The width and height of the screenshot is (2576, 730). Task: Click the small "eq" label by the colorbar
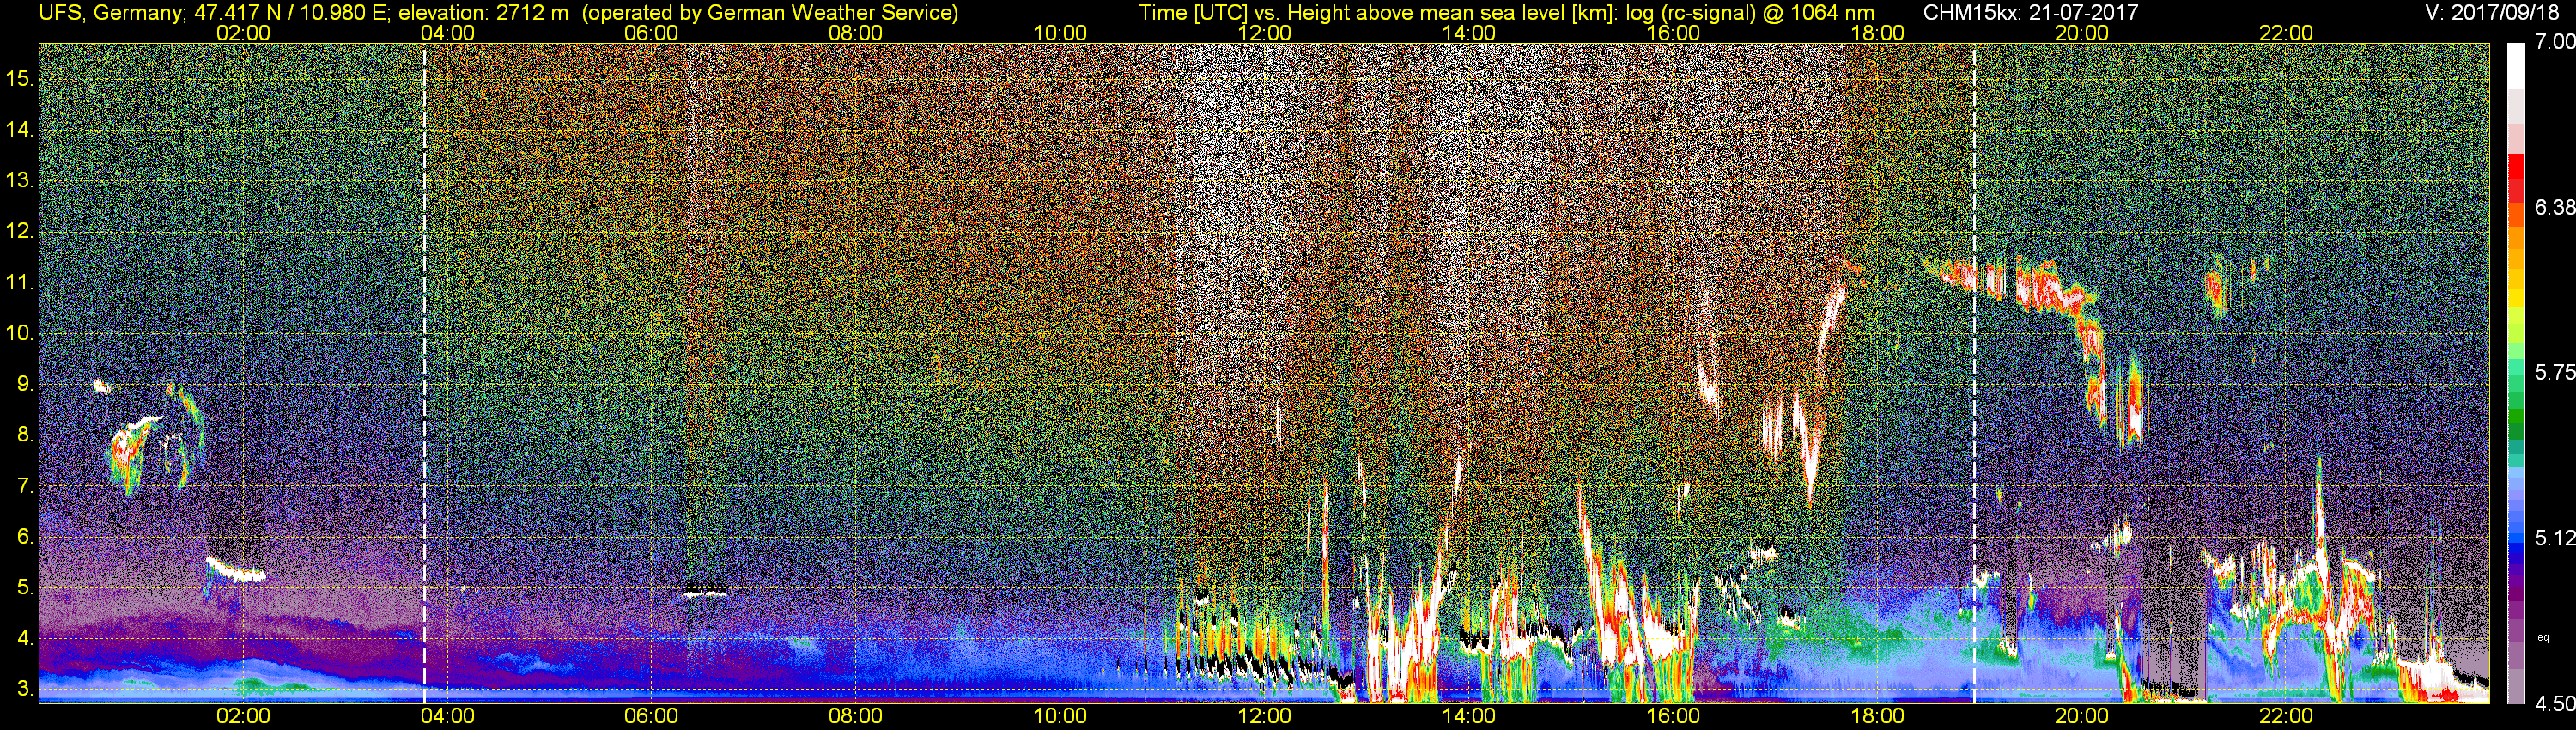[2544, 637]
